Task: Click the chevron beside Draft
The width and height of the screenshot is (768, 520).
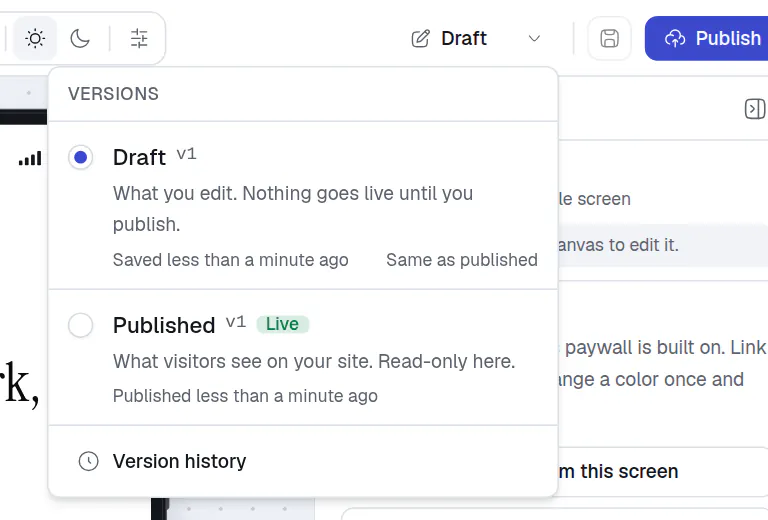Action: point(534,38)
